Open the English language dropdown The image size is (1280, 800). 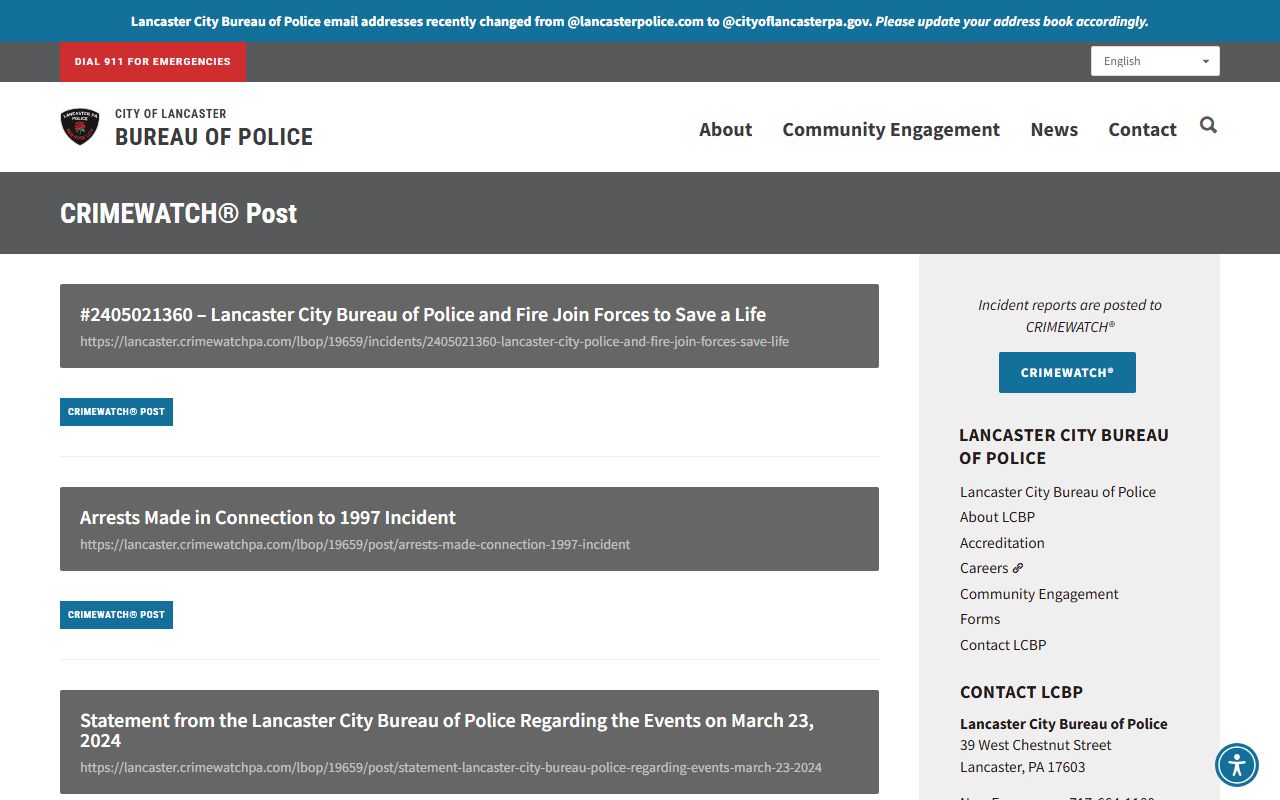point(1155,61)
